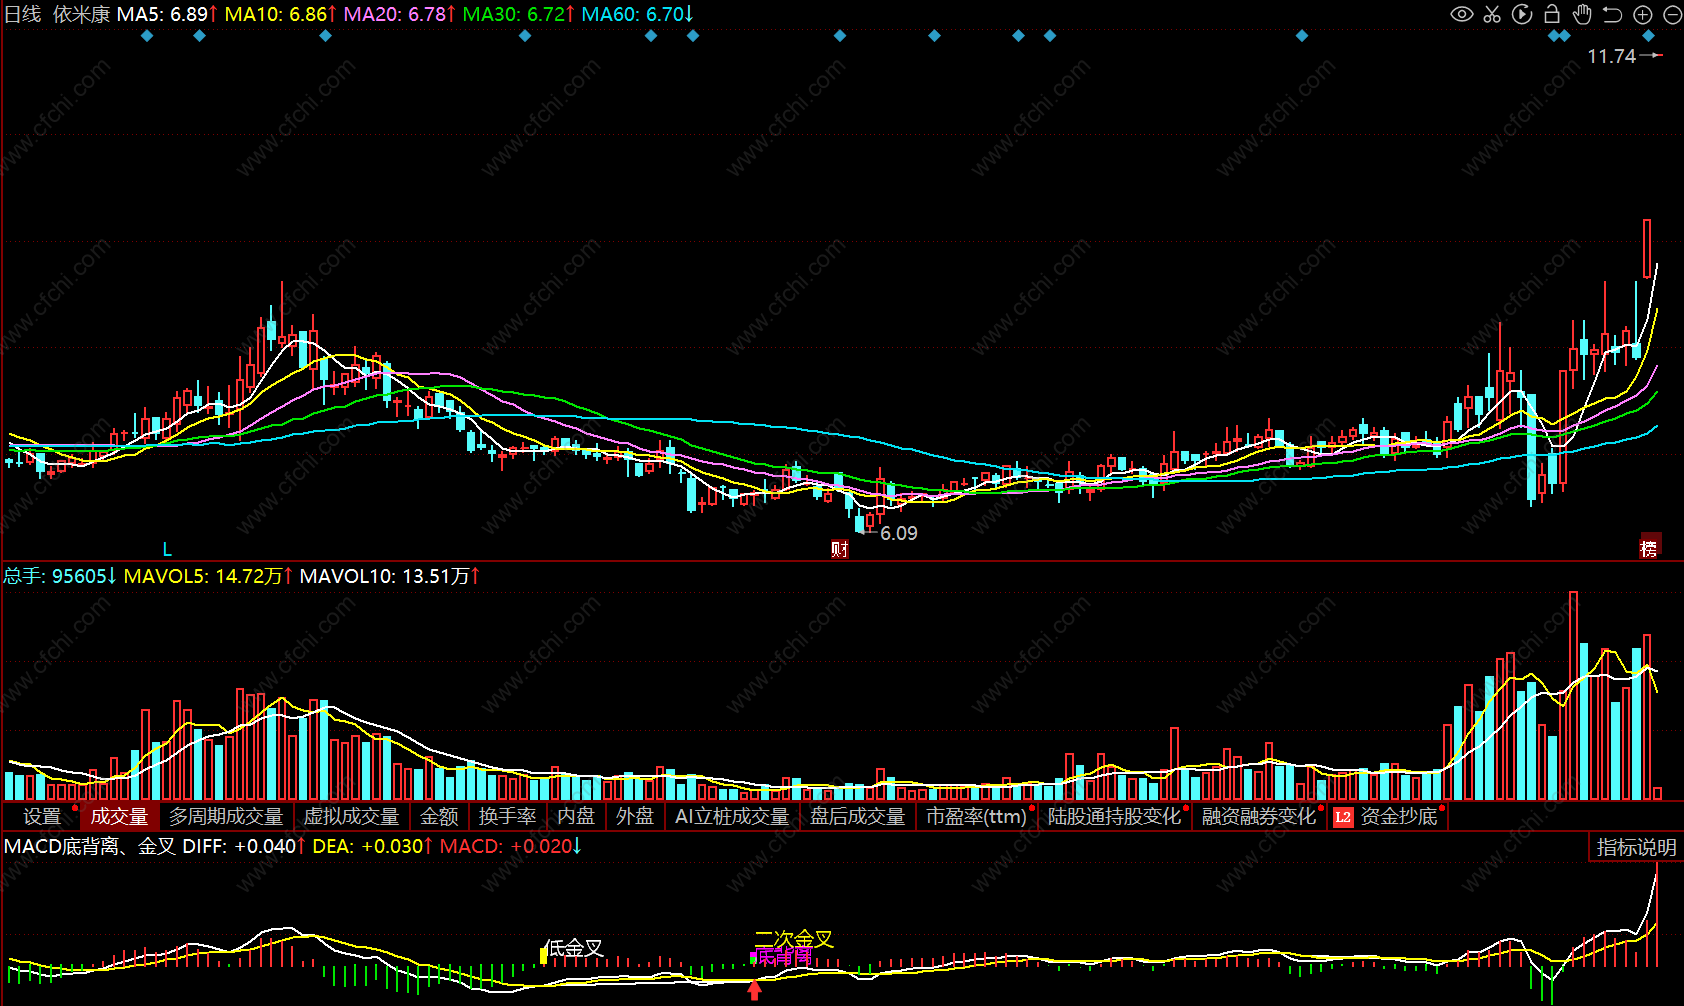Select the scissors cut tool
Image resolution: width=1684 pixels, height=1006 pixels.
[1492, 14]
